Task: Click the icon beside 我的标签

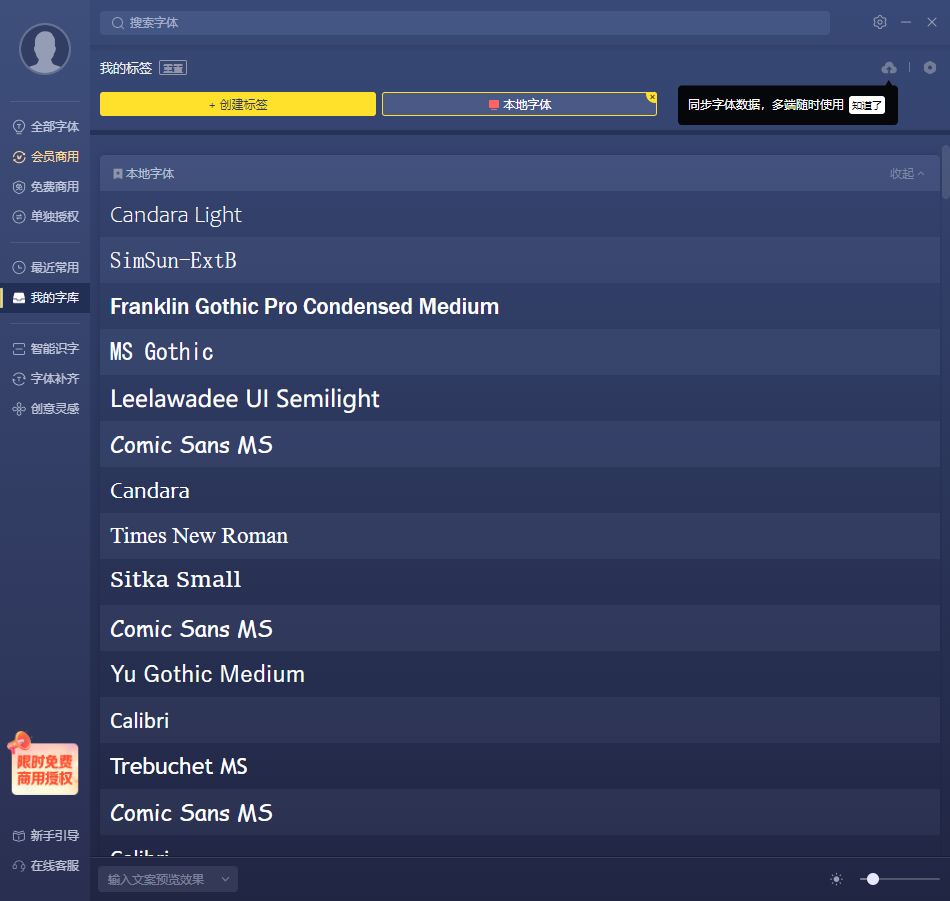Action: [x=173, y=68]
